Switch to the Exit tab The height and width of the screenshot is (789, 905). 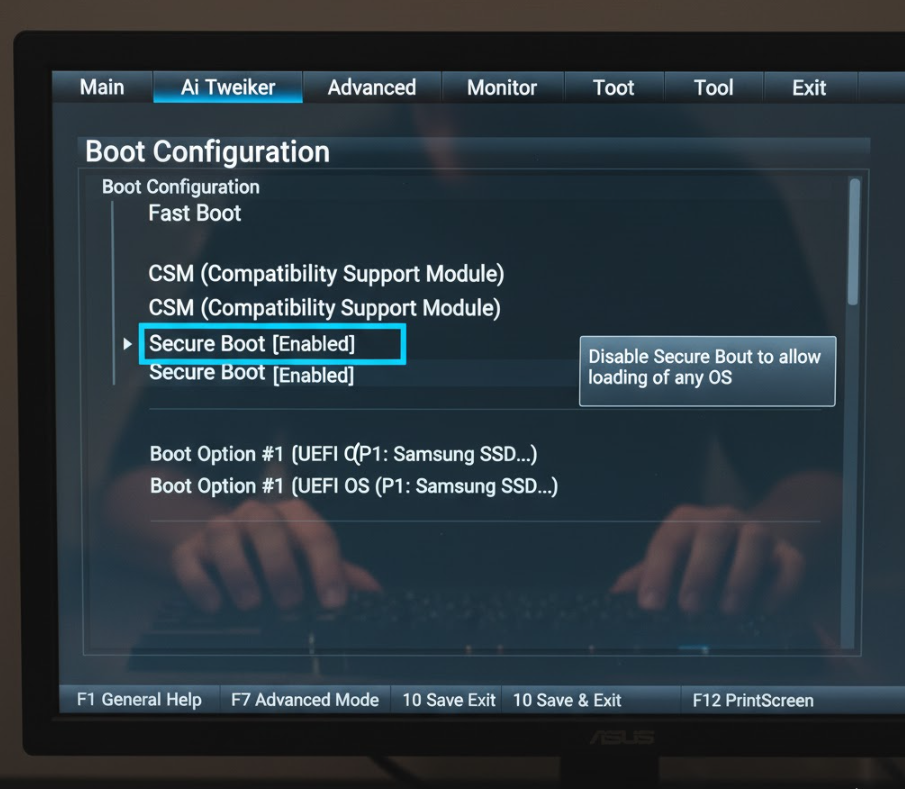[809, 87]
